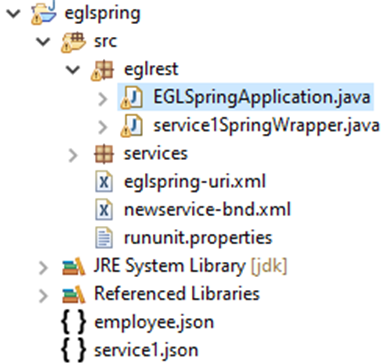The width and height of the screenshot is (388, 364).
Task: Select service1.json file name
Action: 146,351
